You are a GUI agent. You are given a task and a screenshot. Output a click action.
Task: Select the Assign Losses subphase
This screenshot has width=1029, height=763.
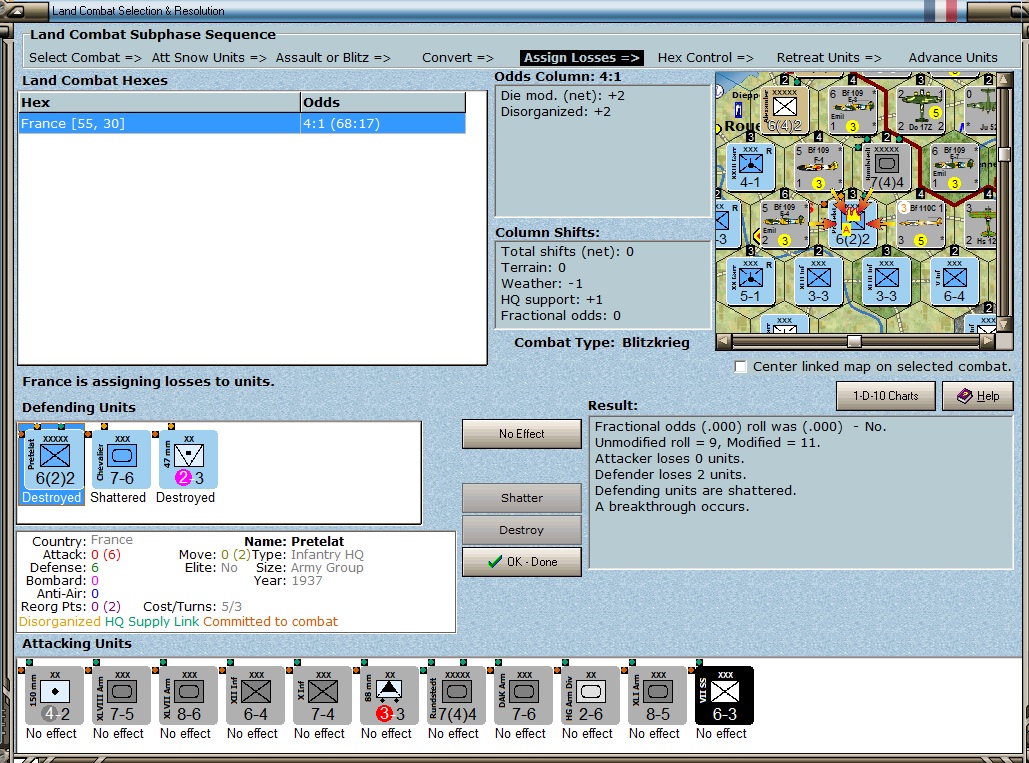[x=581, y=58]
